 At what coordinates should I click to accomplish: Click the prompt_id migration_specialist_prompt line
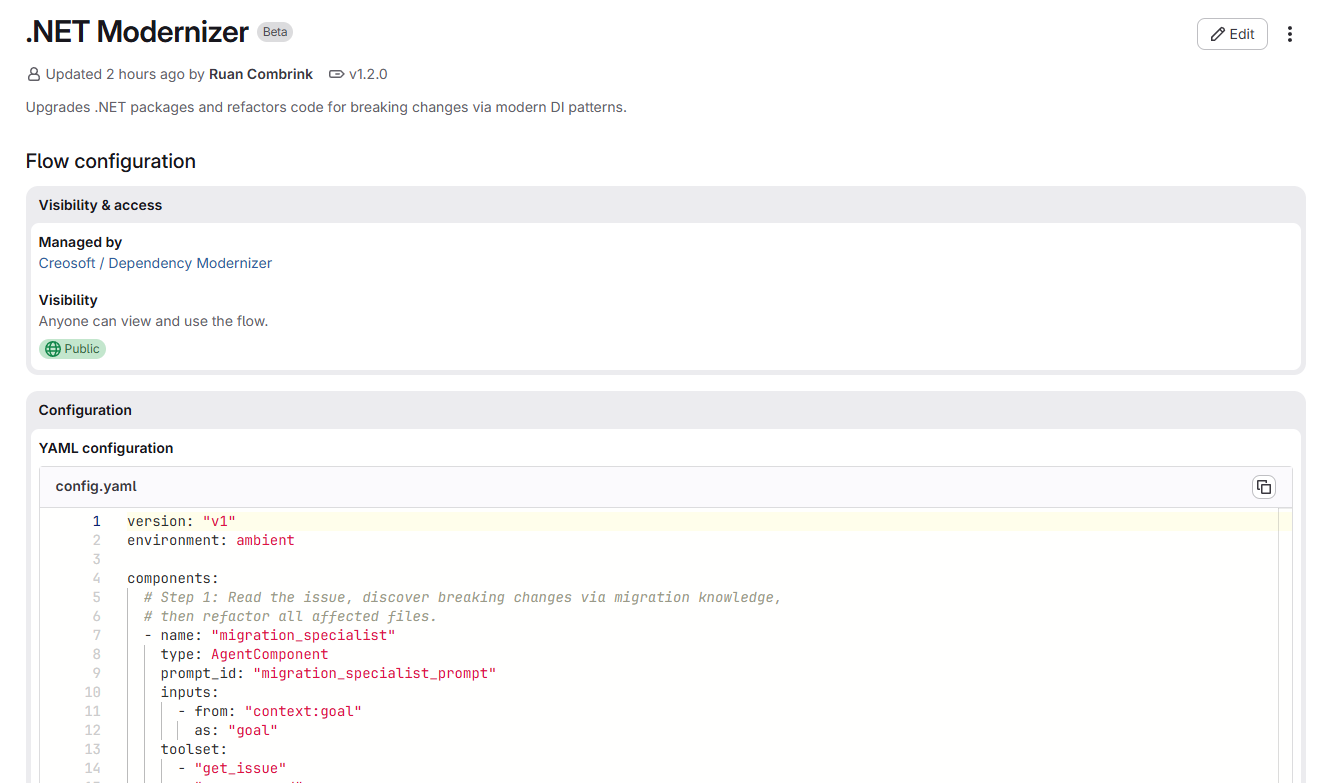pyautogui.click(x=329, y=673)
